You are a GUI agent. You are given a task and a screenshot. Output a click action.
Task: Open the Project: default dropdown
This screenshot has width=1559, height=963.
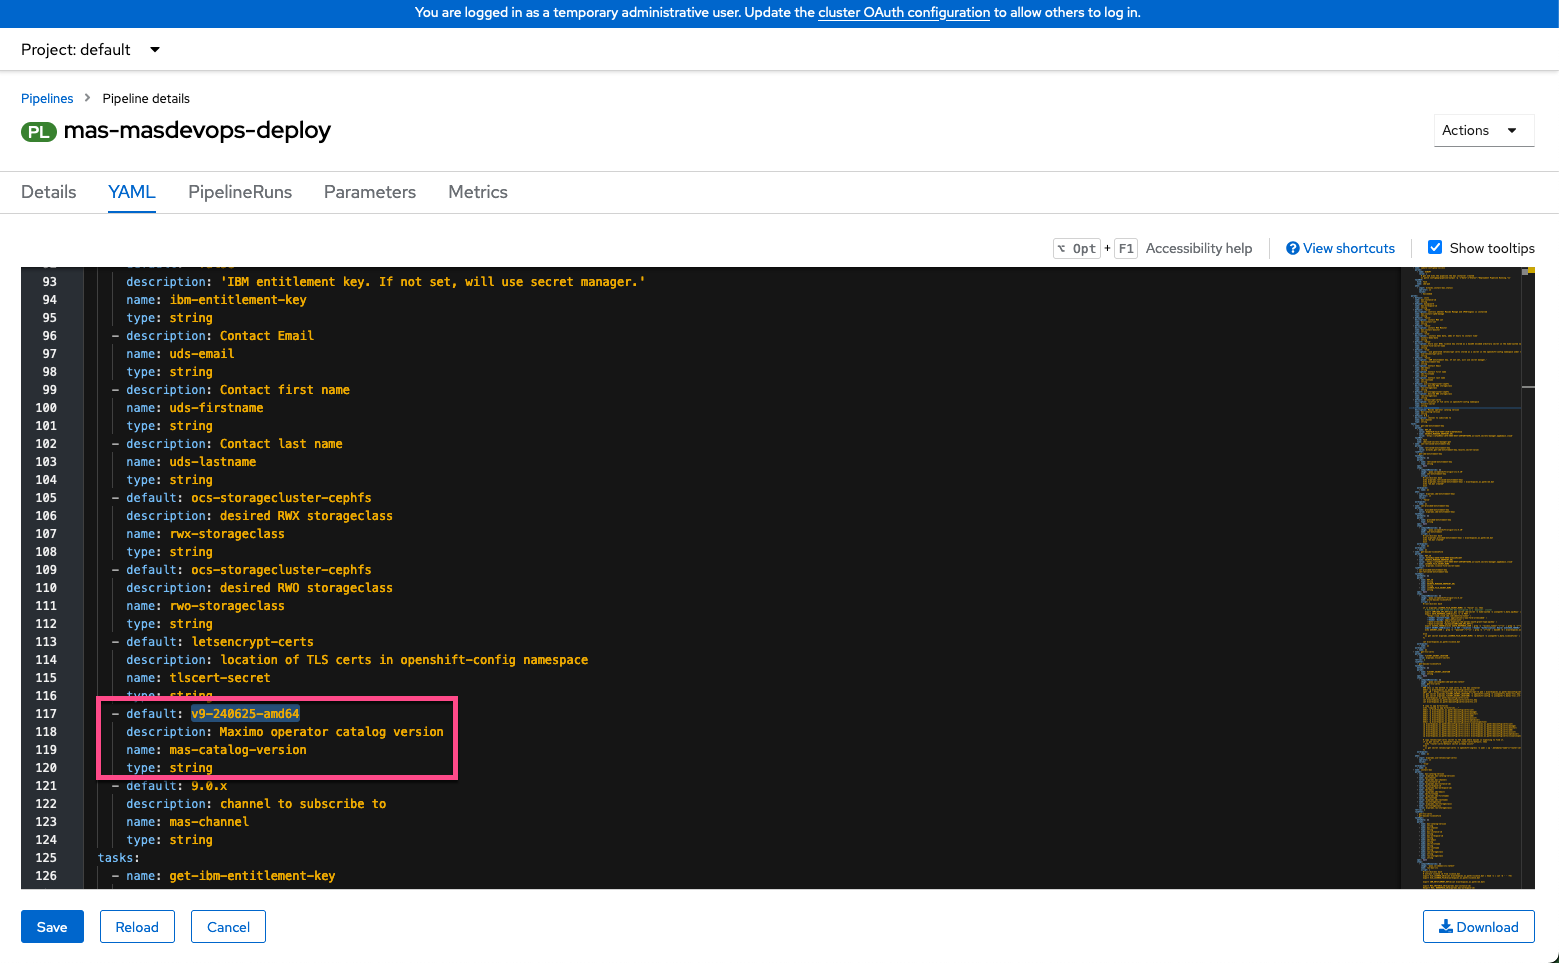[x=90, y=50]
